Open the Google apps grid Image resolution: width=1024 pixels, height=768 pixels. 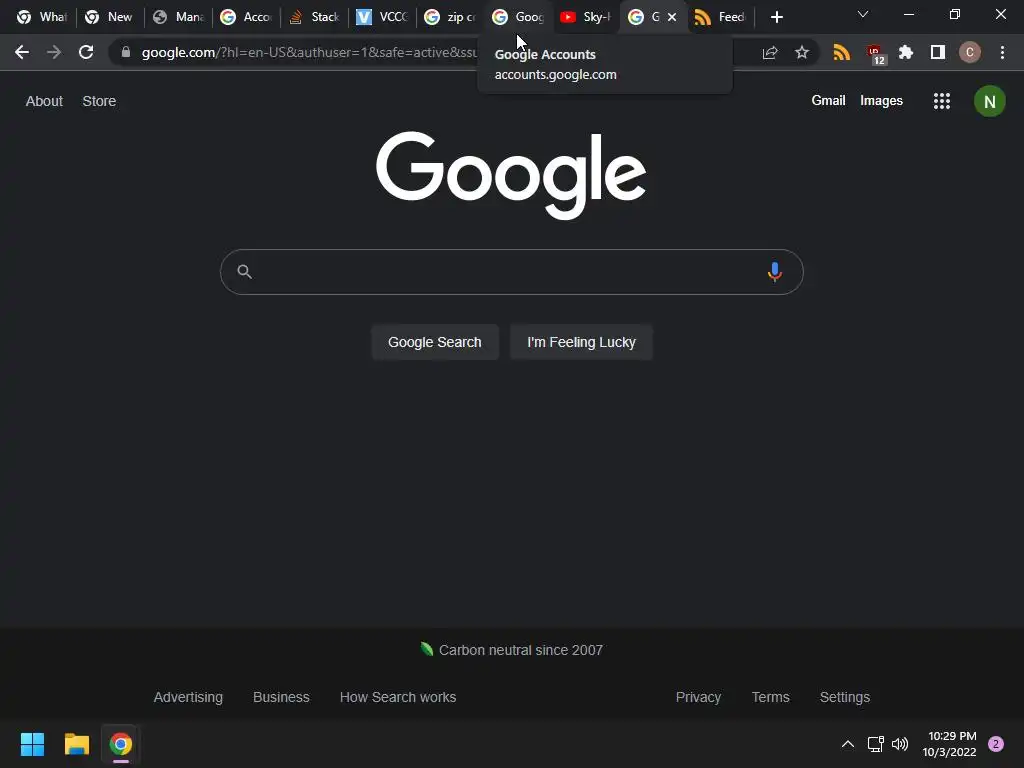coord(942,101)
